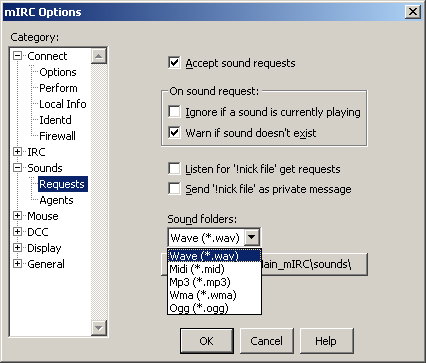This screenshot has width=426, height=363.
Task: Select Options under Connect
Action: point(58,72)
